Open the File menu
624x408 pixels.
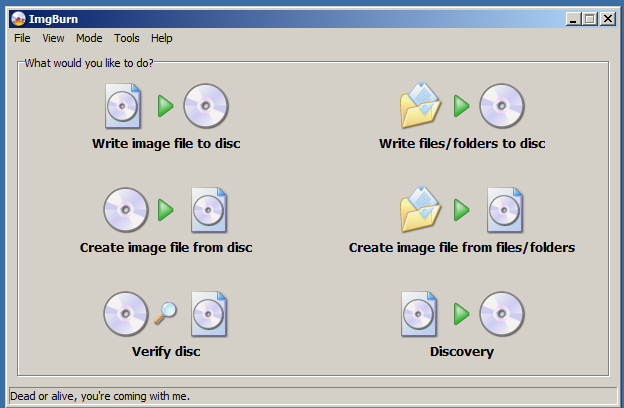(x=22, y=38)
